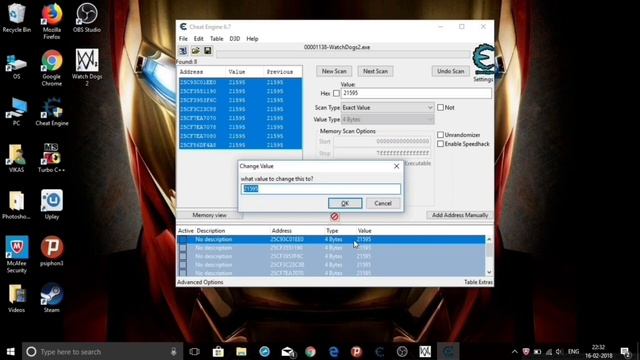Click the new value input in Change Value dialog
Viewport: 640px width, 360px height.
click(321, 189)
